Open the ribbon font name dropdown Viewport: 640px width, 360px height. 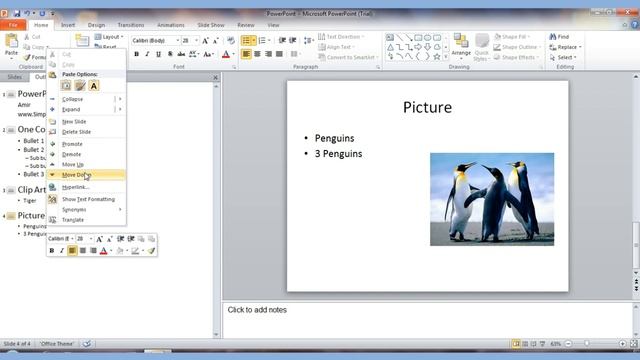tap(178, 40)
